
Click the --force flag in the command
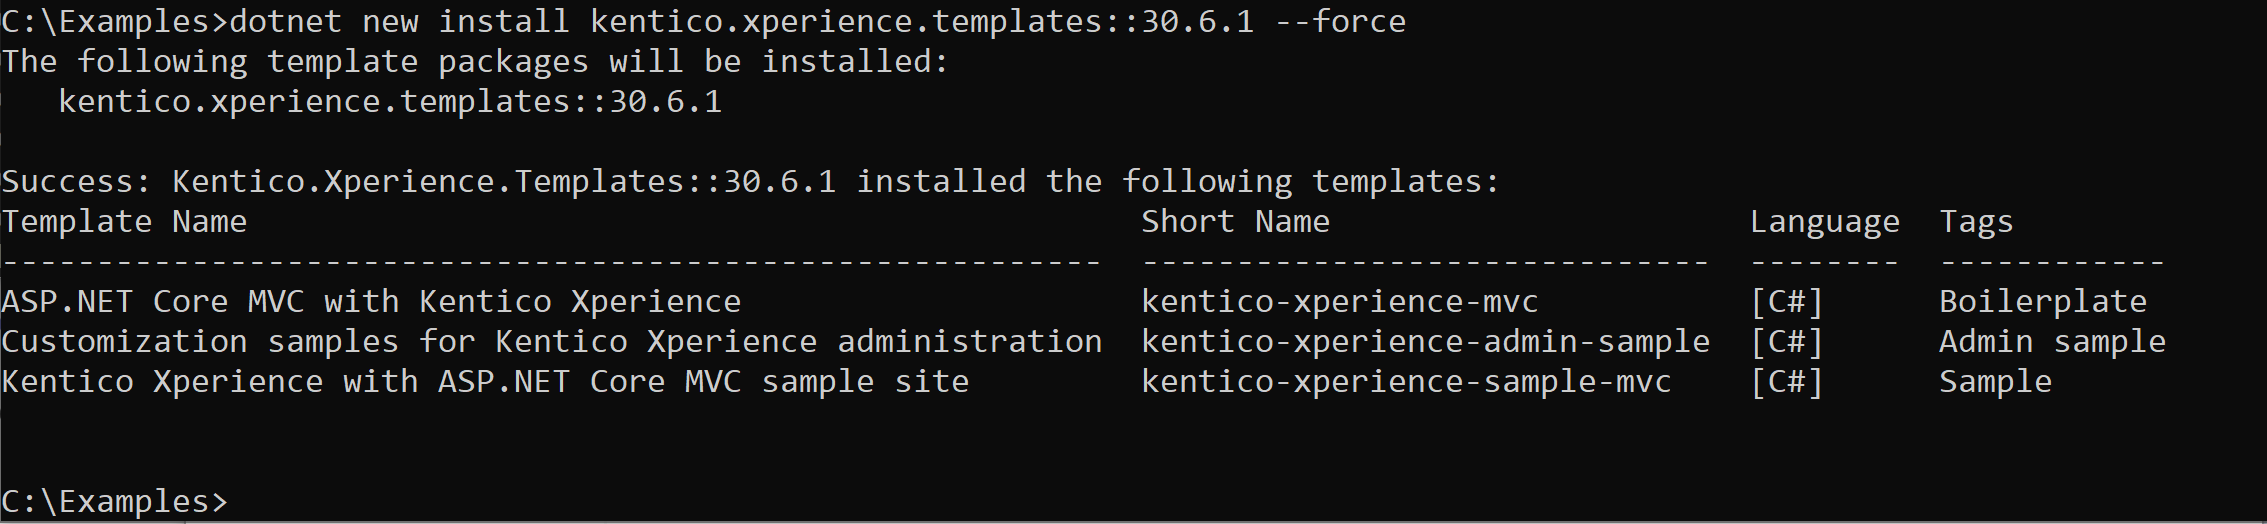tap(1340, 21)
